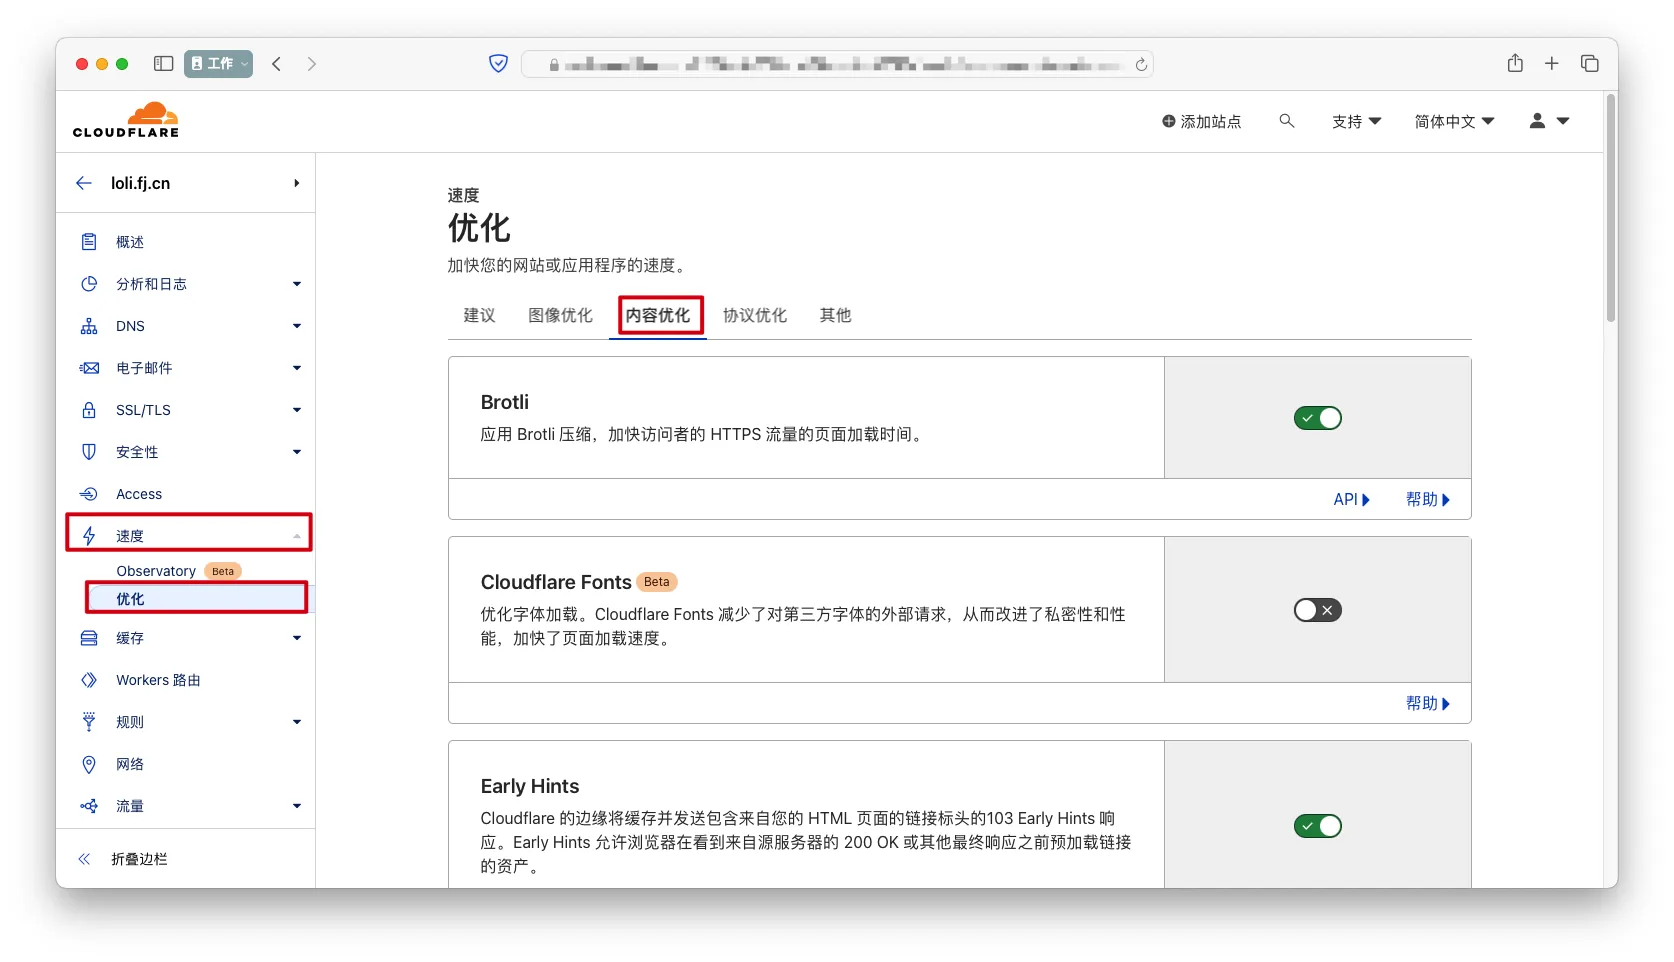Open the 工作 profile dropdown in Safari

(x=218, y=64)
